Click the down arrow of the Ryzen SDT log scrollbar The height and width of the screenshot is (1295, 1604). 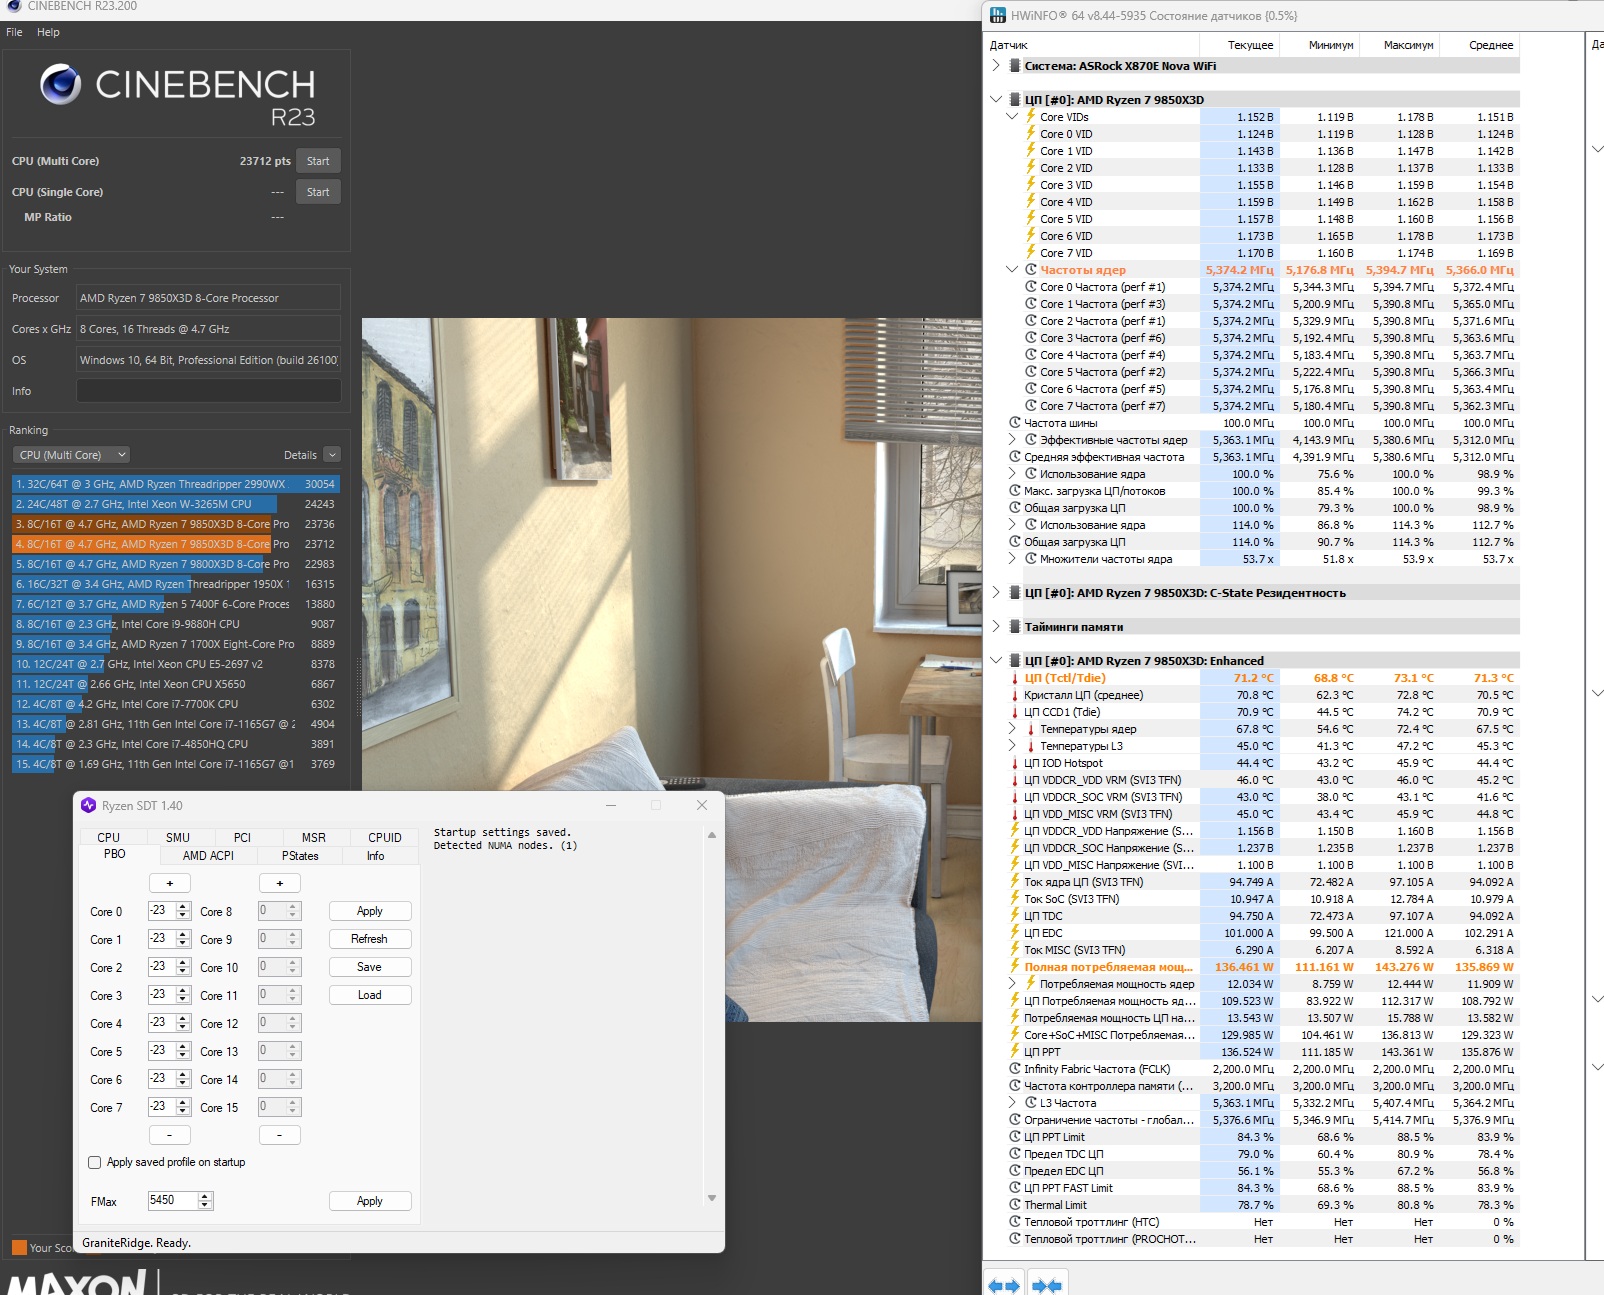[712, 1198]
